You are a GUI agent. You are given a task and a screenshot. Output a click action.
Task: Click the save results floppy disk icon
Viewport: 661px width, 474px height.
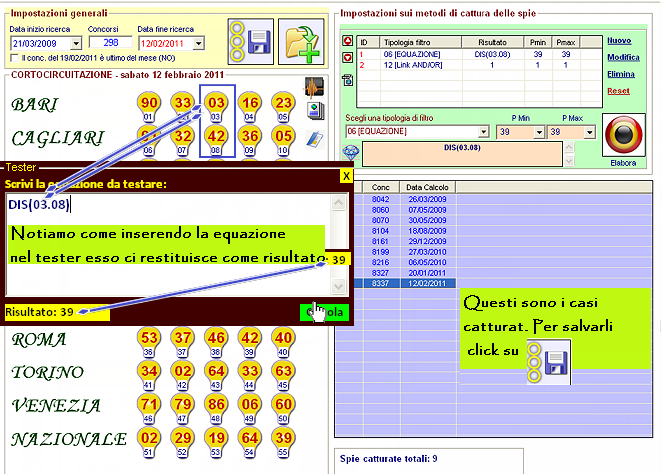click(x=250, y=41)
